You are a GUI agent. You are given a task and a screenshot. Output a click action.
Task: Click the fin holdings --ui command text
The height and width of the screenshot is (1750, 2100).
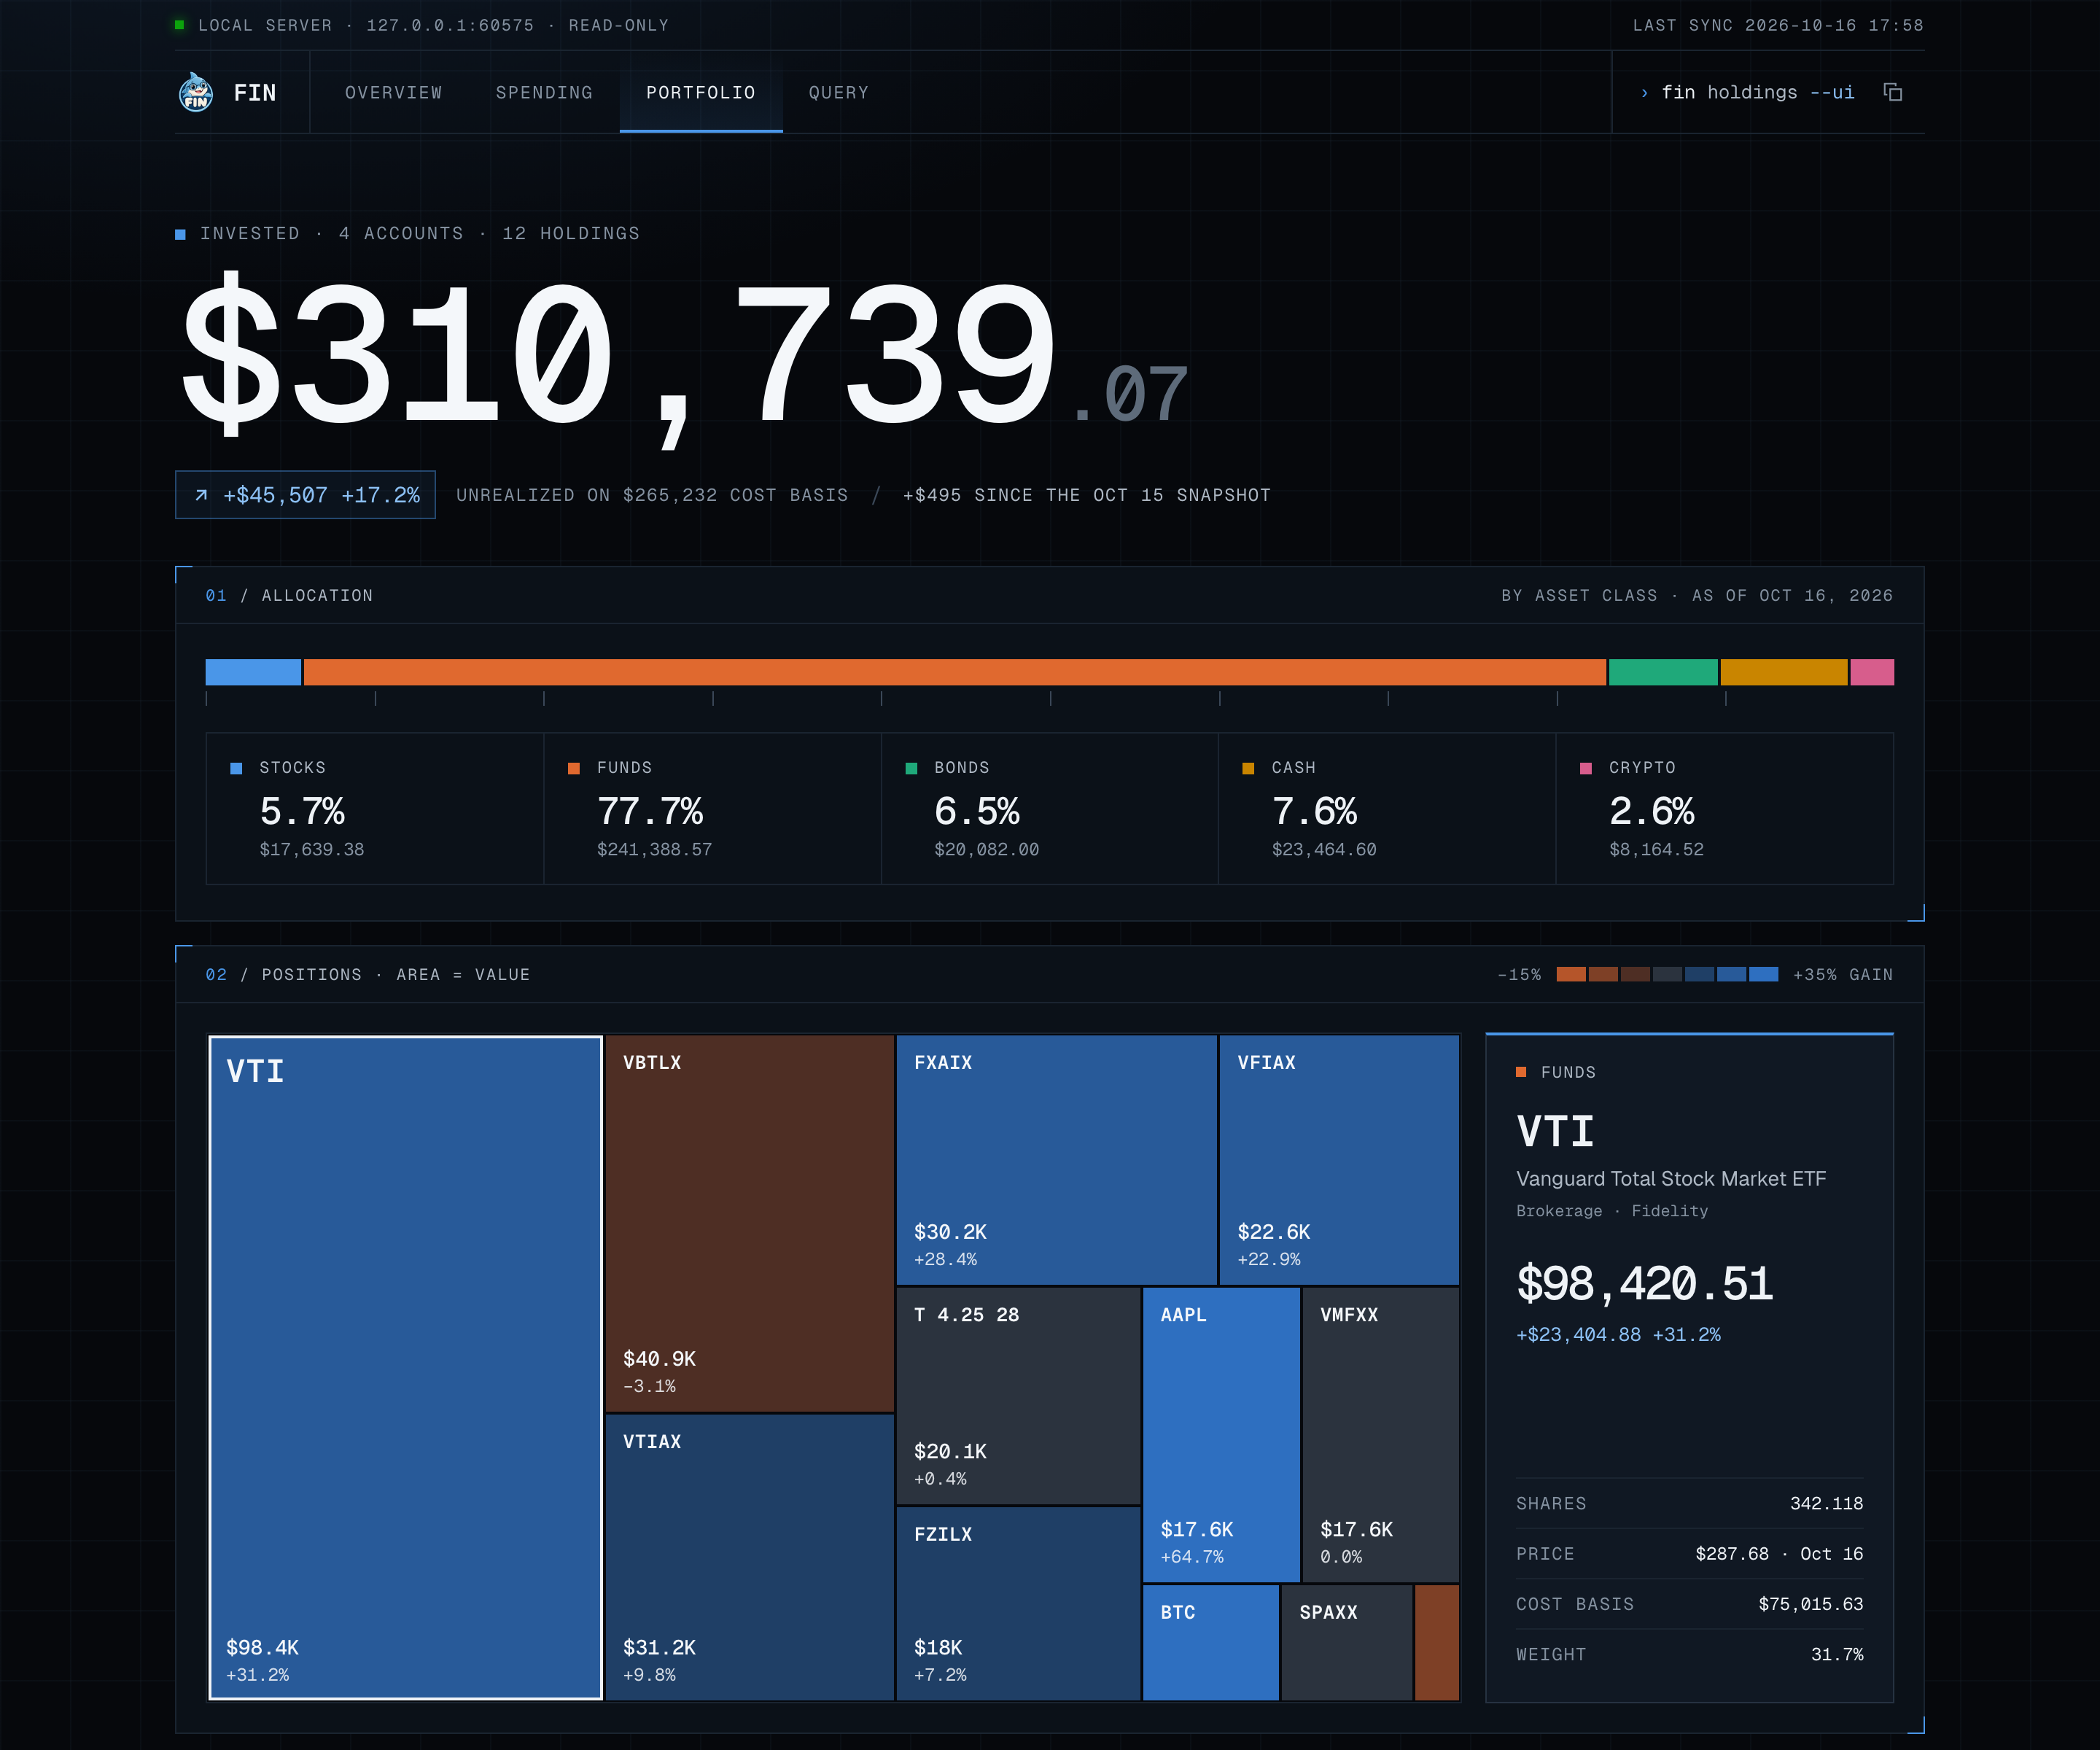[x=1757, y=92]
